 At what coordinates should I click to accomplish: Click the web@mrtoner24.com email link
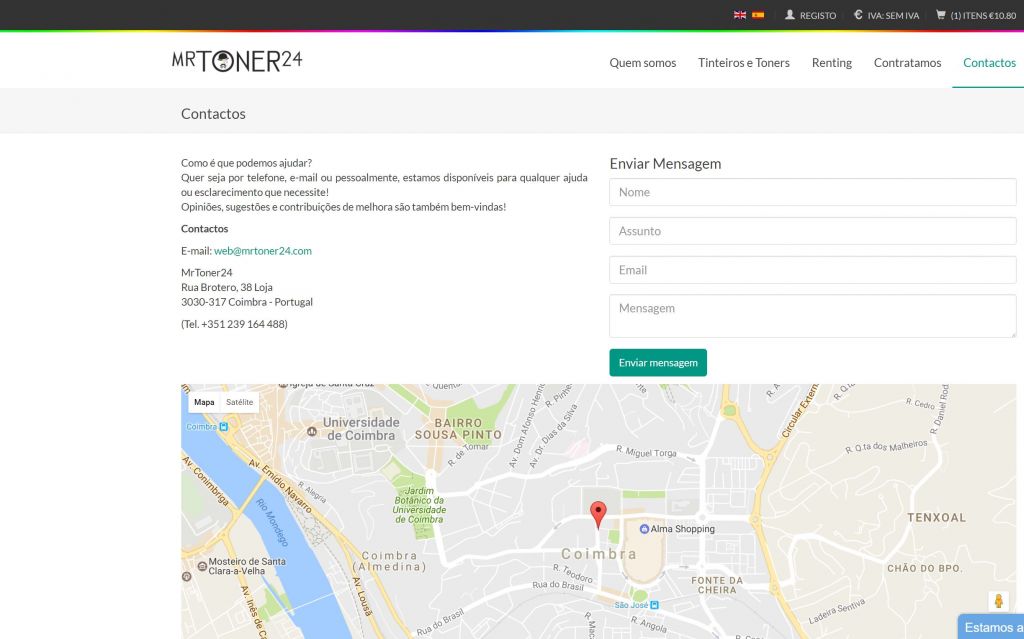263,251
